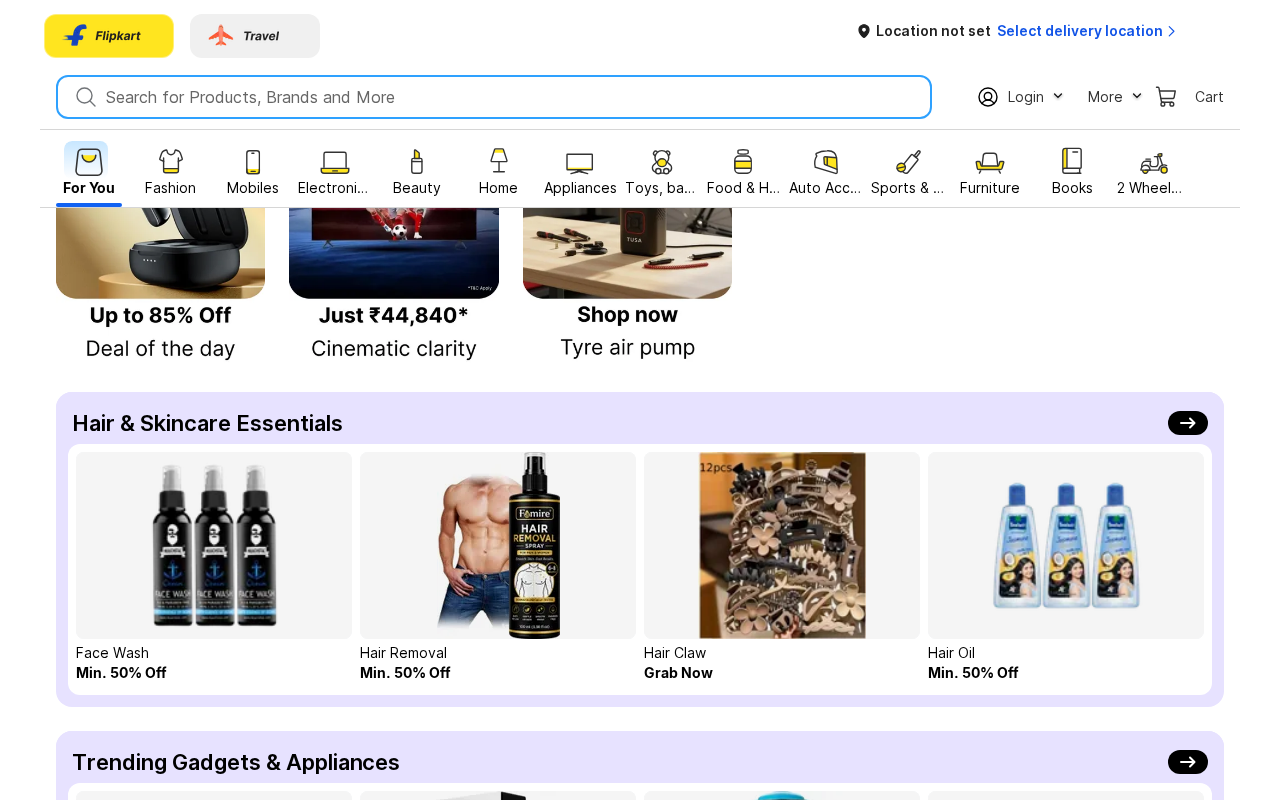
Task: Open the Electronics laptop icon
Action: [335, 162]
